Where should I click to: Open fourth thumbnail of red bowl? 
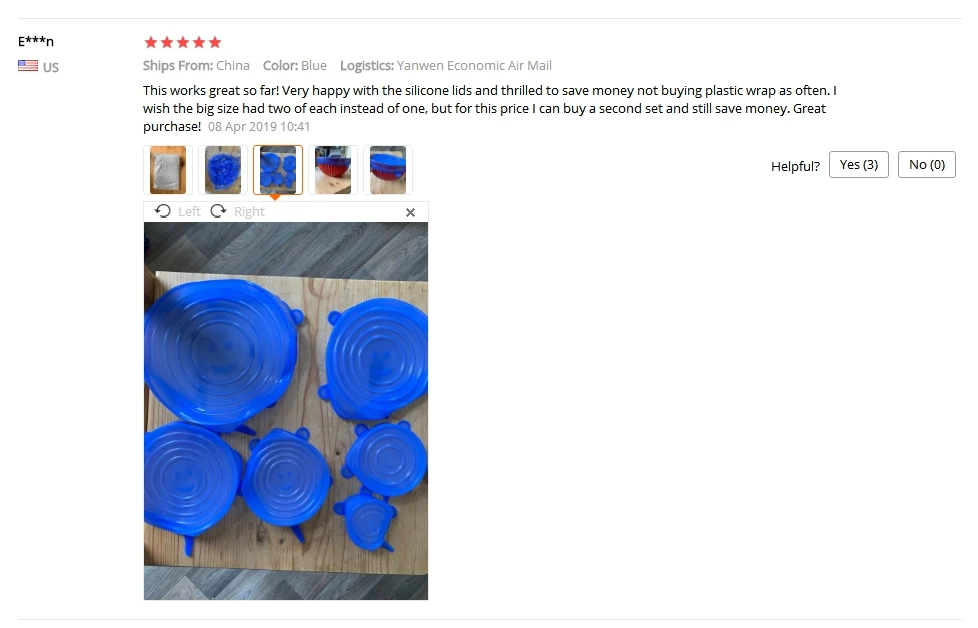(332, 170)
